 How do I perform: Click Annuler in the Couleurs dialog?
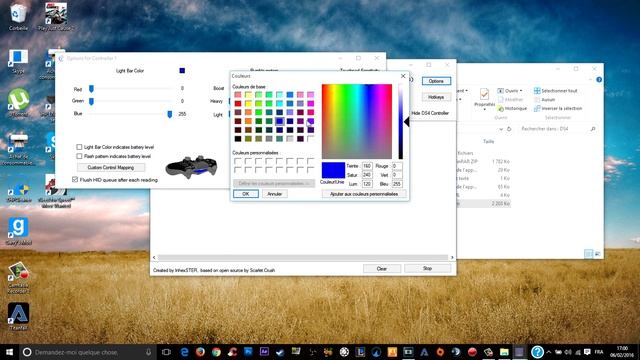tap(275, 194)
